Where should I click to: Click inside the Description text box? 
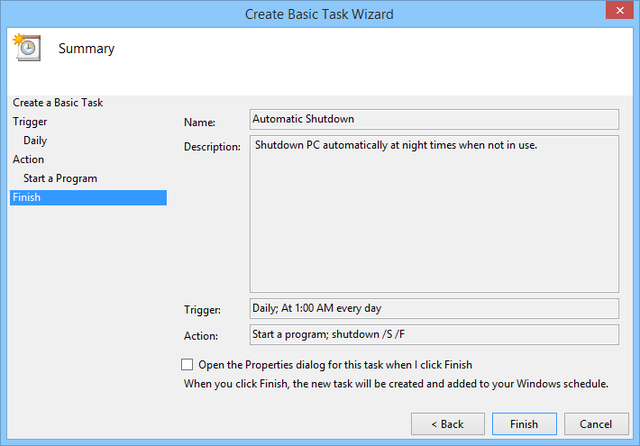(434, 214)
